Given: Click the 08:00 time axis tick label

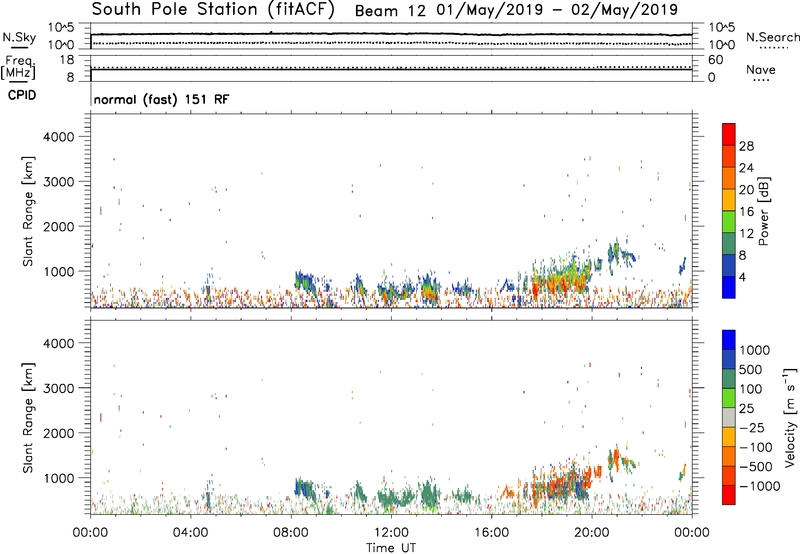Looking at the screenshot, I should 291,533.
